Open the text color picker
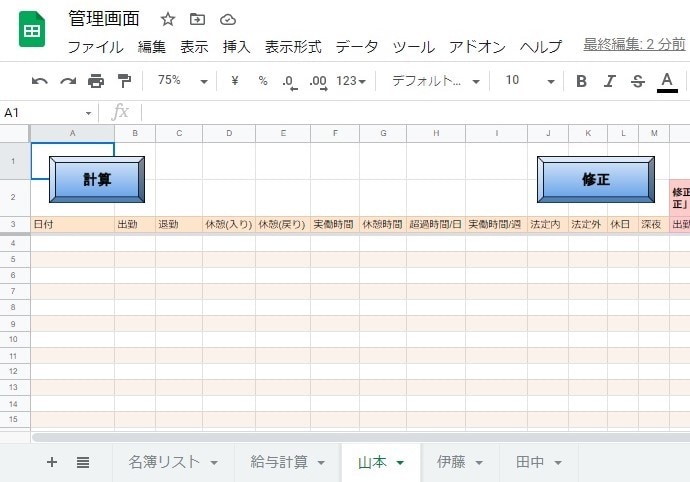 [667, 82]
